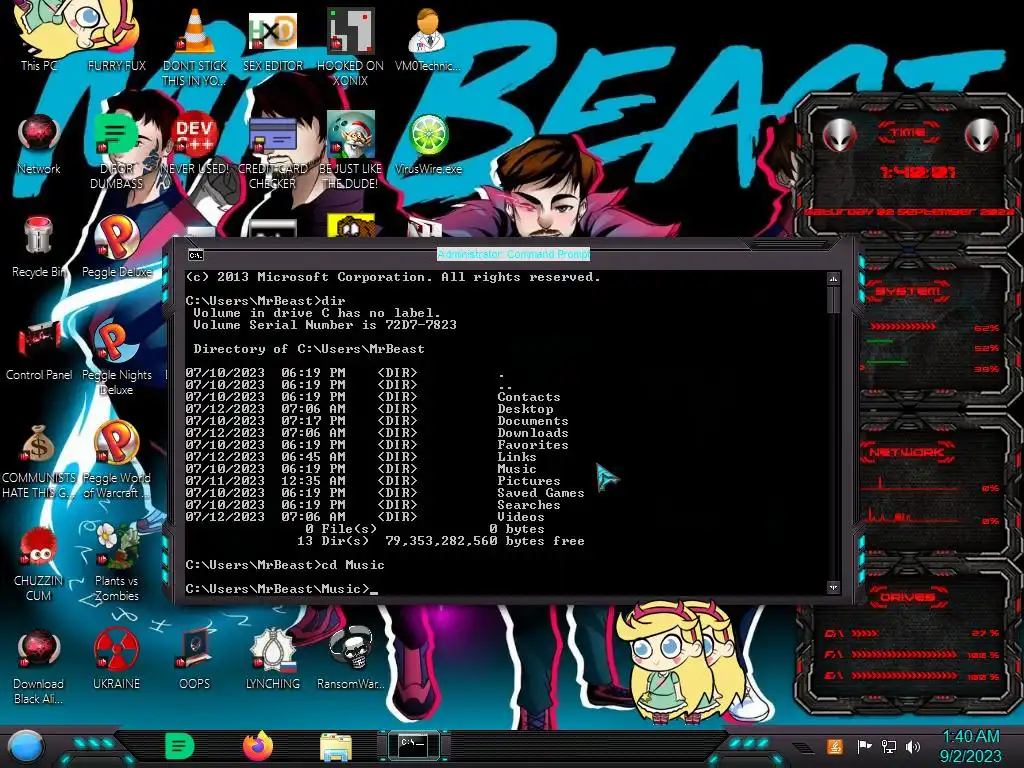Open the network status tray icon
The height and width of the screenshot is (768, 1024).
889,746
